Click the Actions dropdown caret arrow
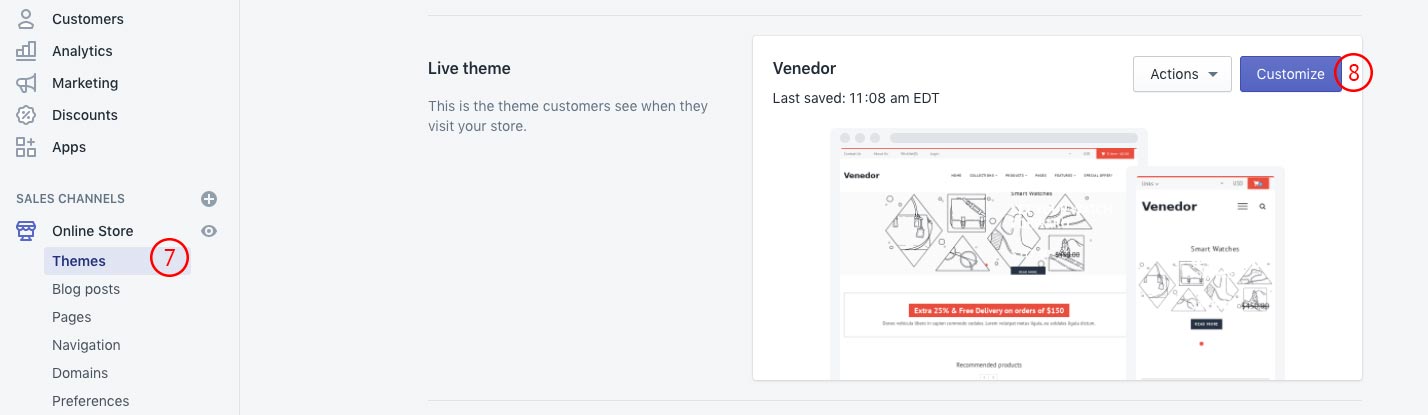The width and height of the screenshot is (1428, 415). point(1213,75)
